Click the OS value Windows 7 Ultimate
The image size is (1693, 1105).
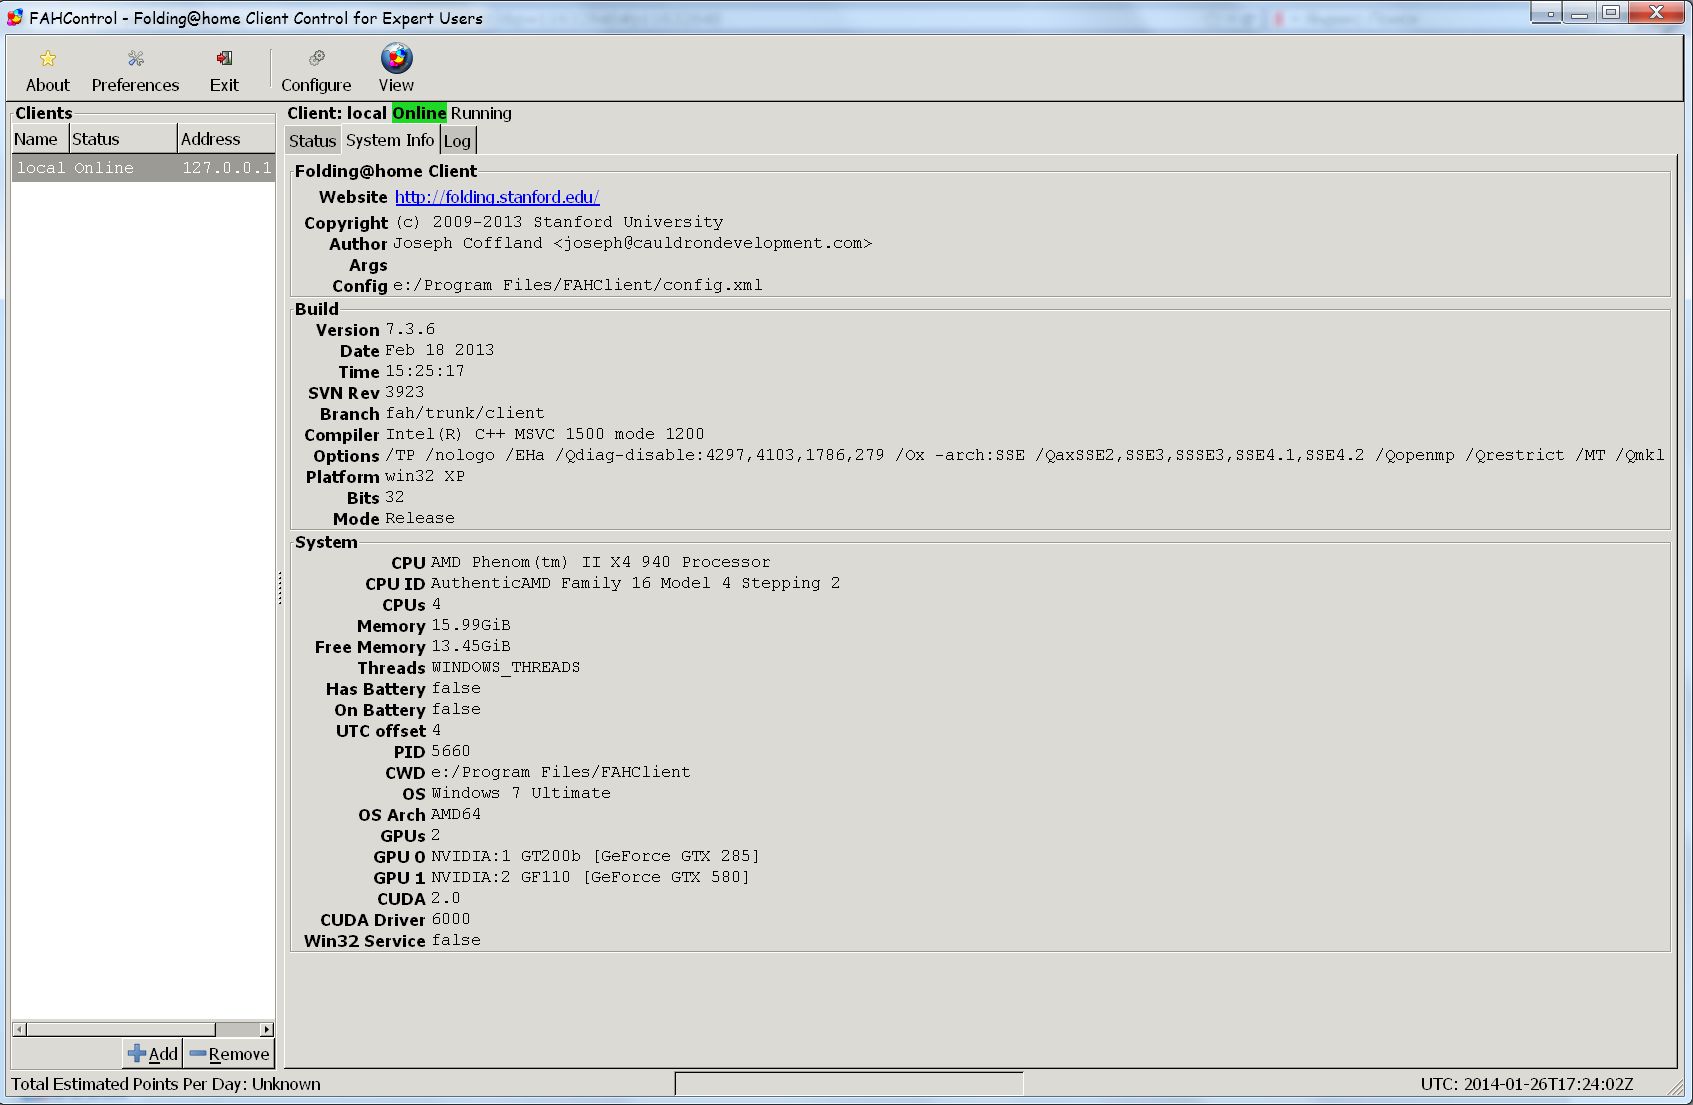click(x=521, y=793)
